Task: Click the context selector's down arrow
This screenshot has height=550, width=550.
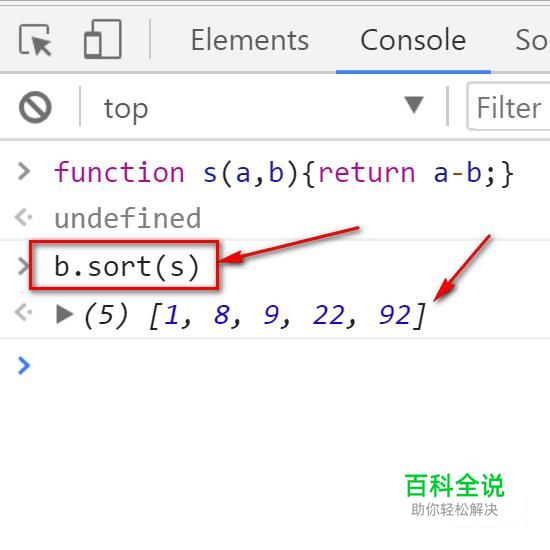Action: pos(414,105)
